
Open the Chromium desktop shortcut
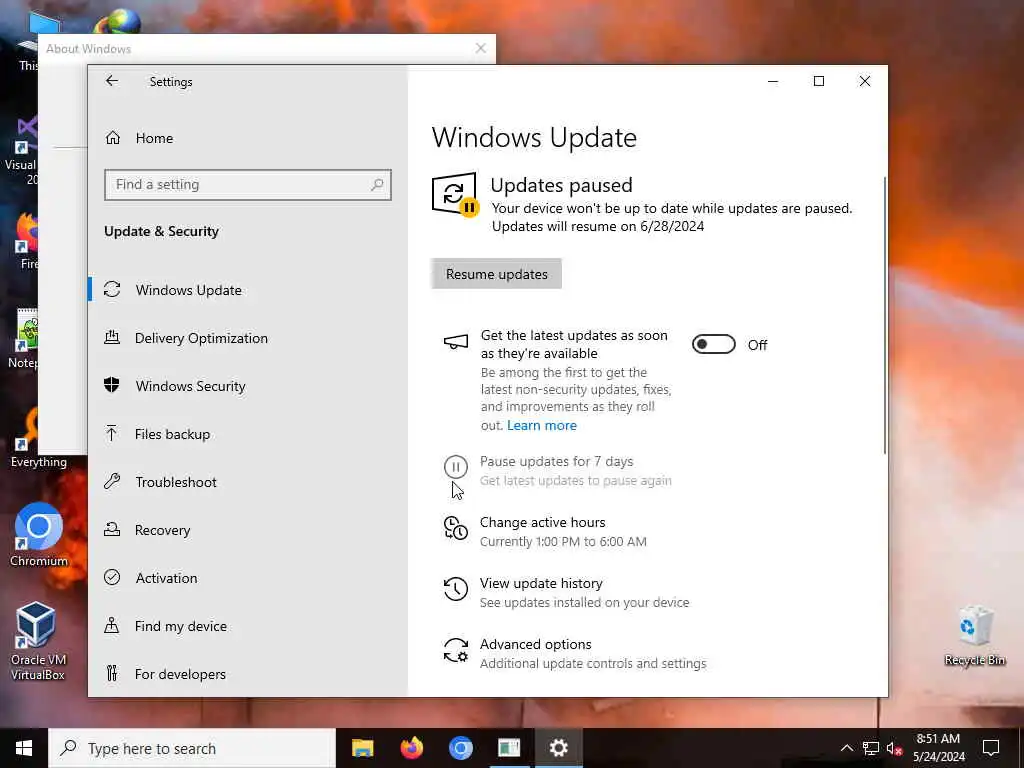39,534
